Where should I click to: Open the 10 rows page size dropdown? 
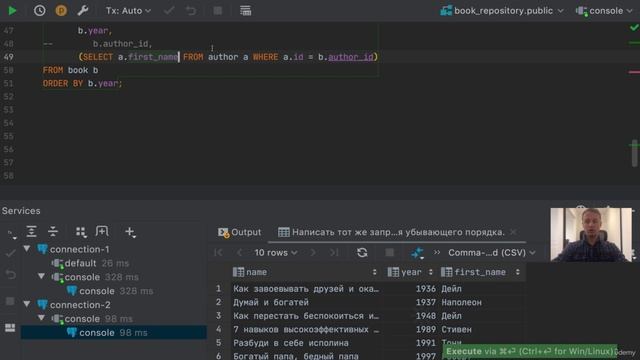(276, 253)
